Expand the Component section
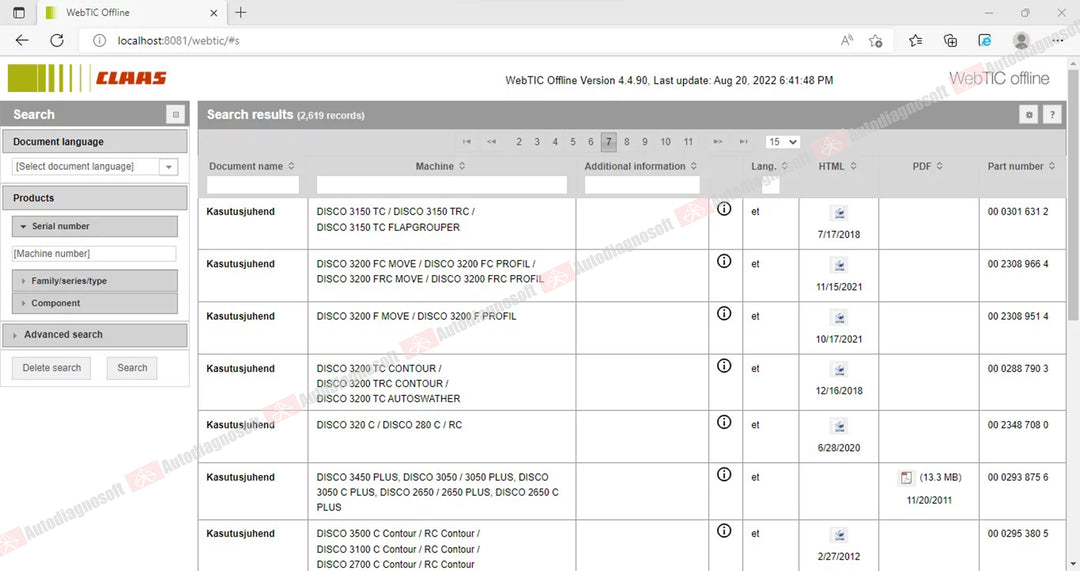The image size is (1080, 571). point(94,303)
